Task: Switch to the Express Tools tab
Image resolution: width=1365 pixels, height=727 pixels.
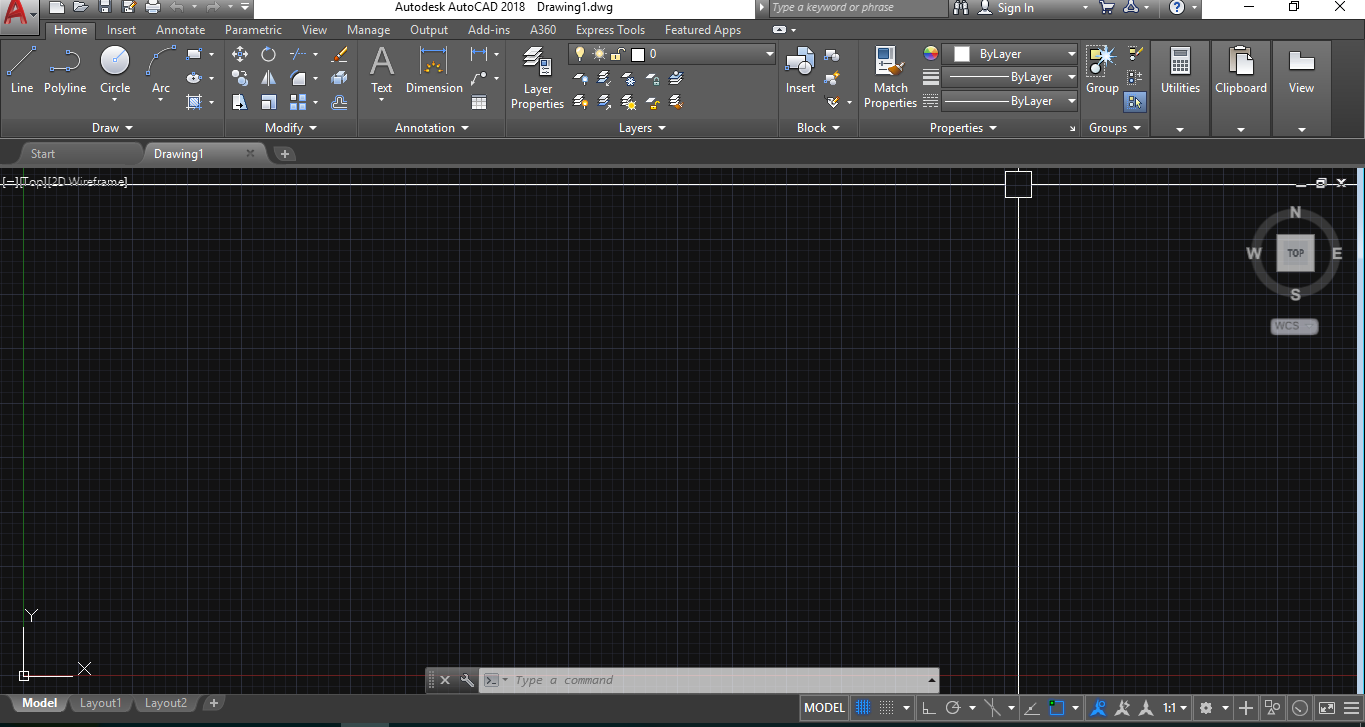Action: [x=610, y=30]
